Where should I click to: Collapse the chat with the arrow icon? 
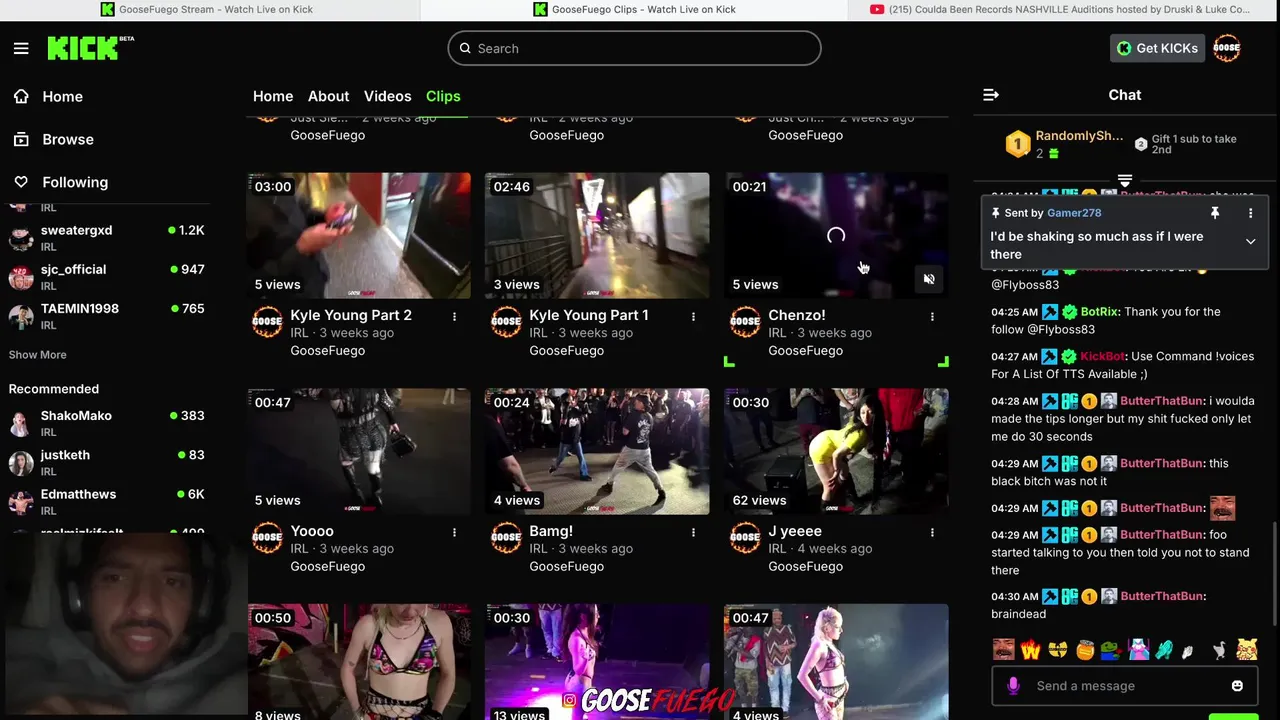point(991,95)
